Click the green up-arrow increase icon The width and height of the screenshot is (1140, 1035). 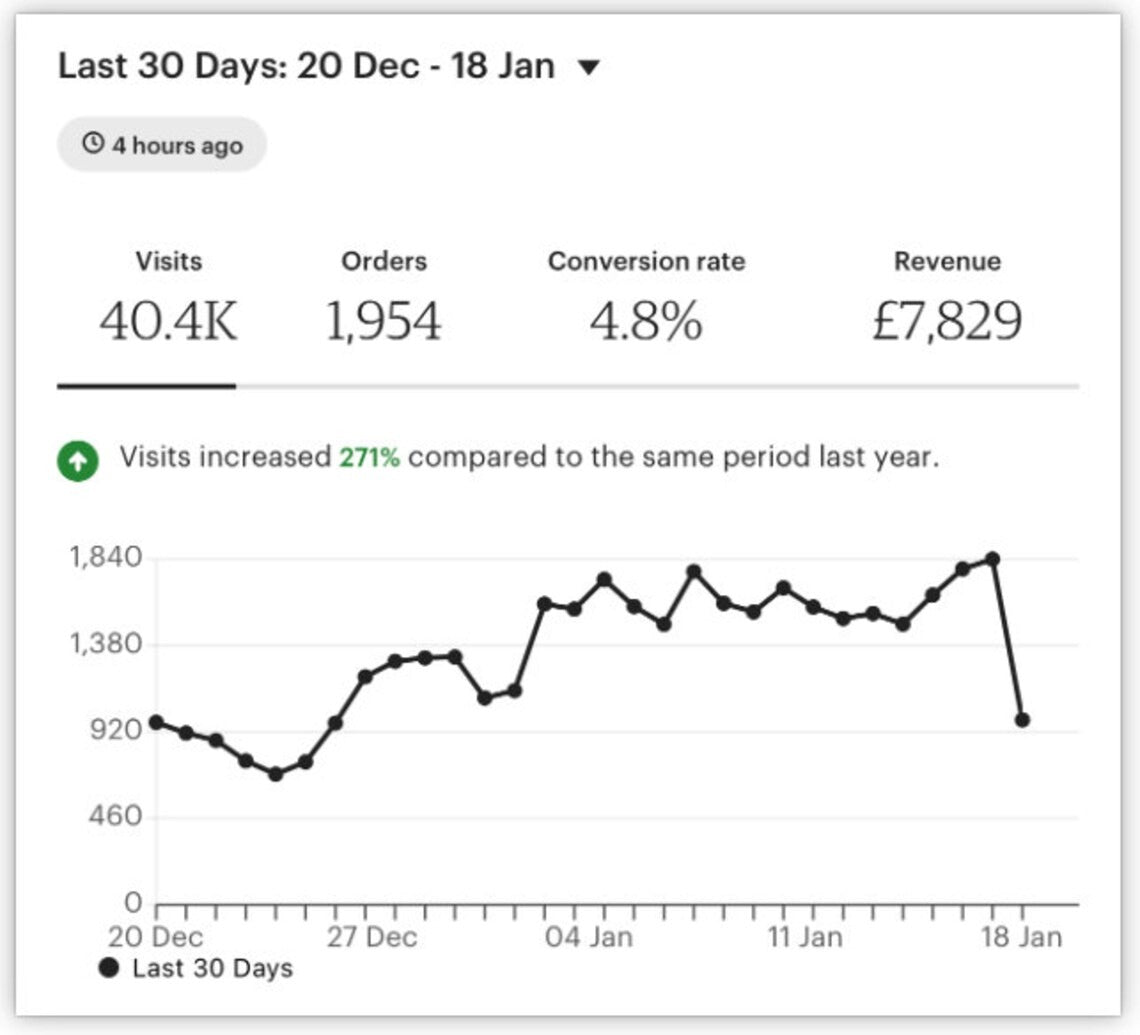(78, 460)
